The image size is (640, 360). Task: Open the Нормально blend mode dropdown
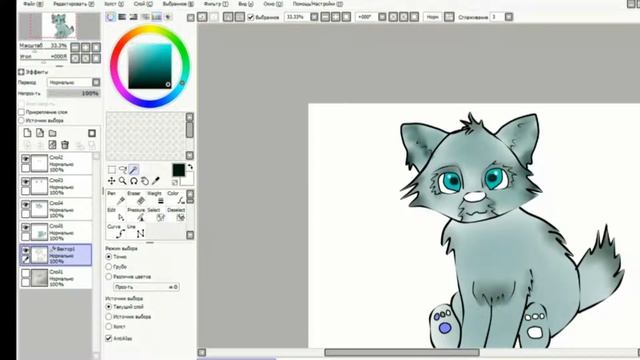73,82
